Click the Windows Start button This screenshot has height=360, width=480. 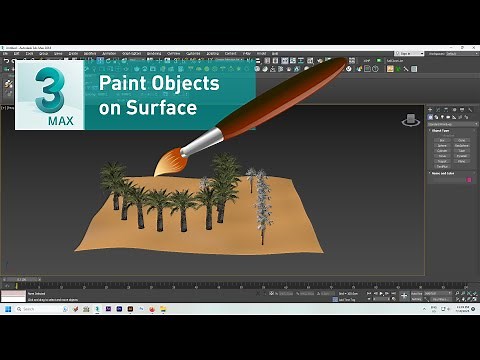point(8,309)
